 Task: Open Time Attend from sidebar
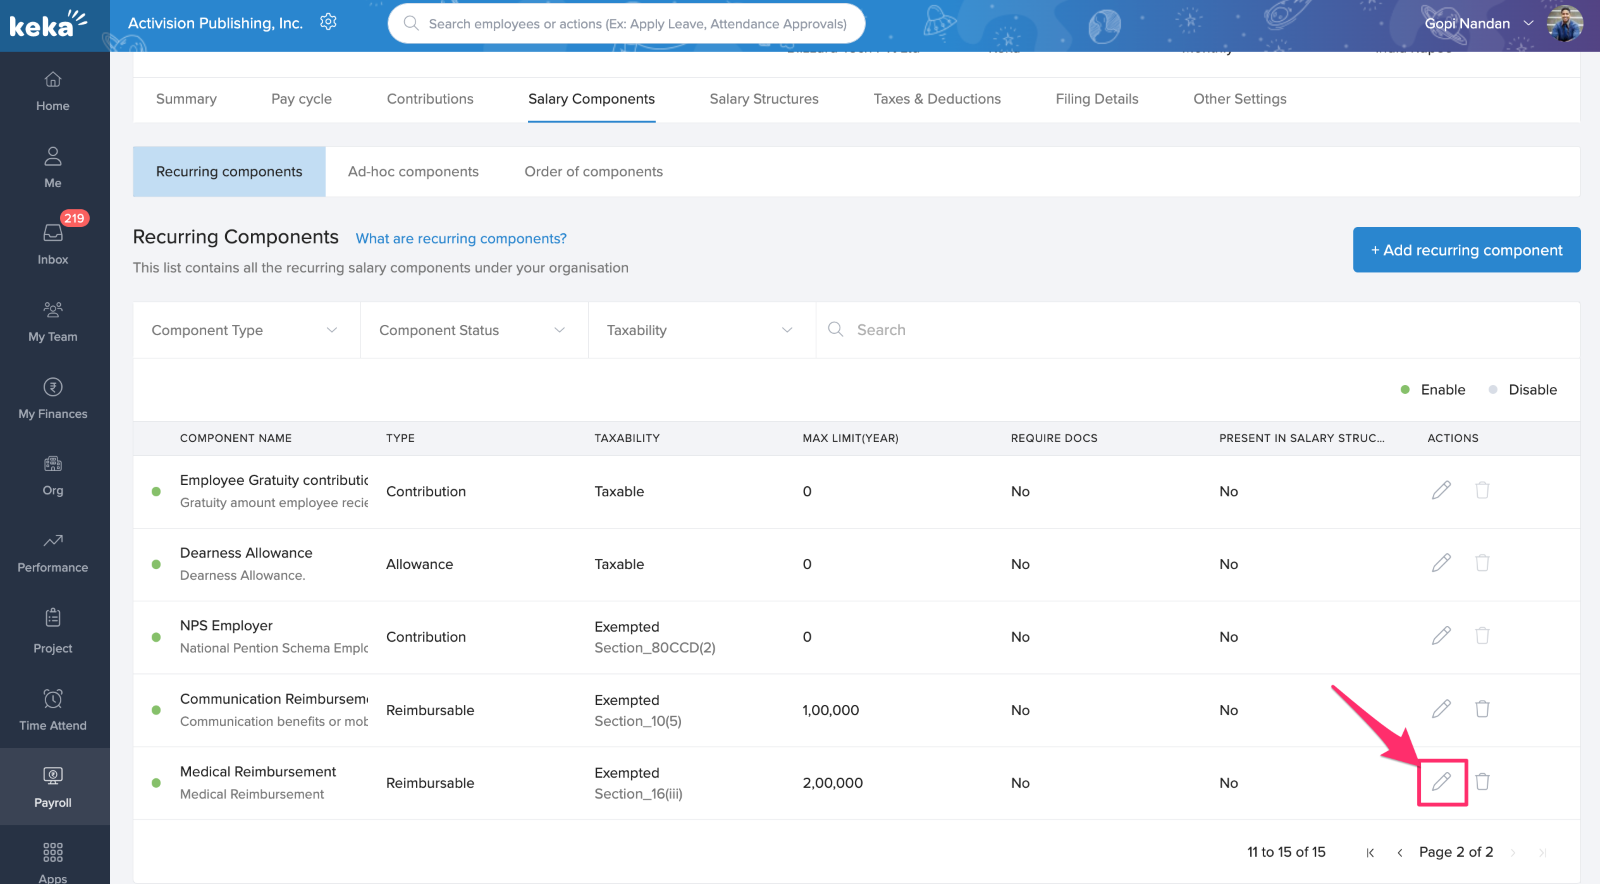(x=53, y=708)
